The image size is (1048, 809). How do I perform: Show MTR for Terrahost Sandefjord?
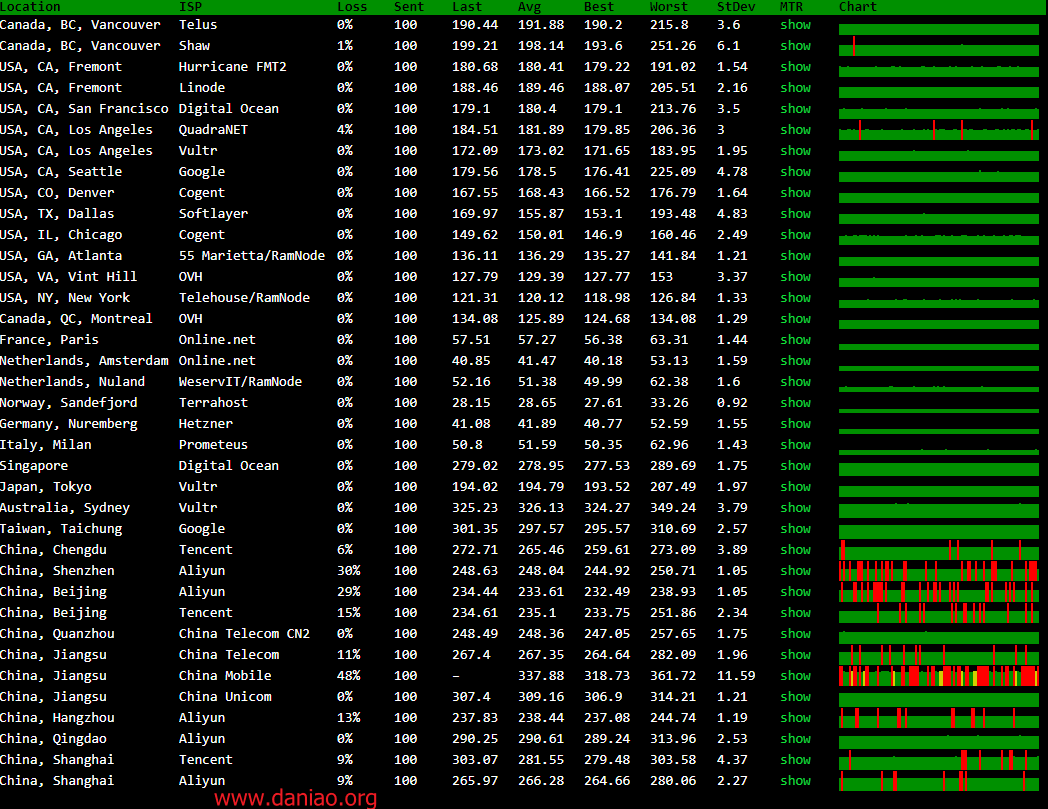tap(795, 402)
